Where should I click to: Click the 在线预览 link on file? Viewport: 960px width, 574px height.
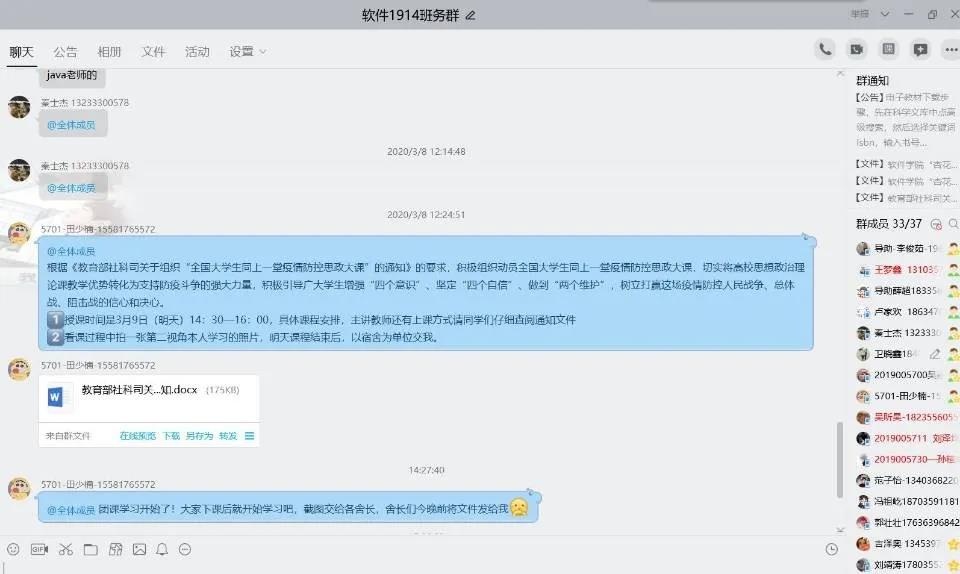coord(138,436)
